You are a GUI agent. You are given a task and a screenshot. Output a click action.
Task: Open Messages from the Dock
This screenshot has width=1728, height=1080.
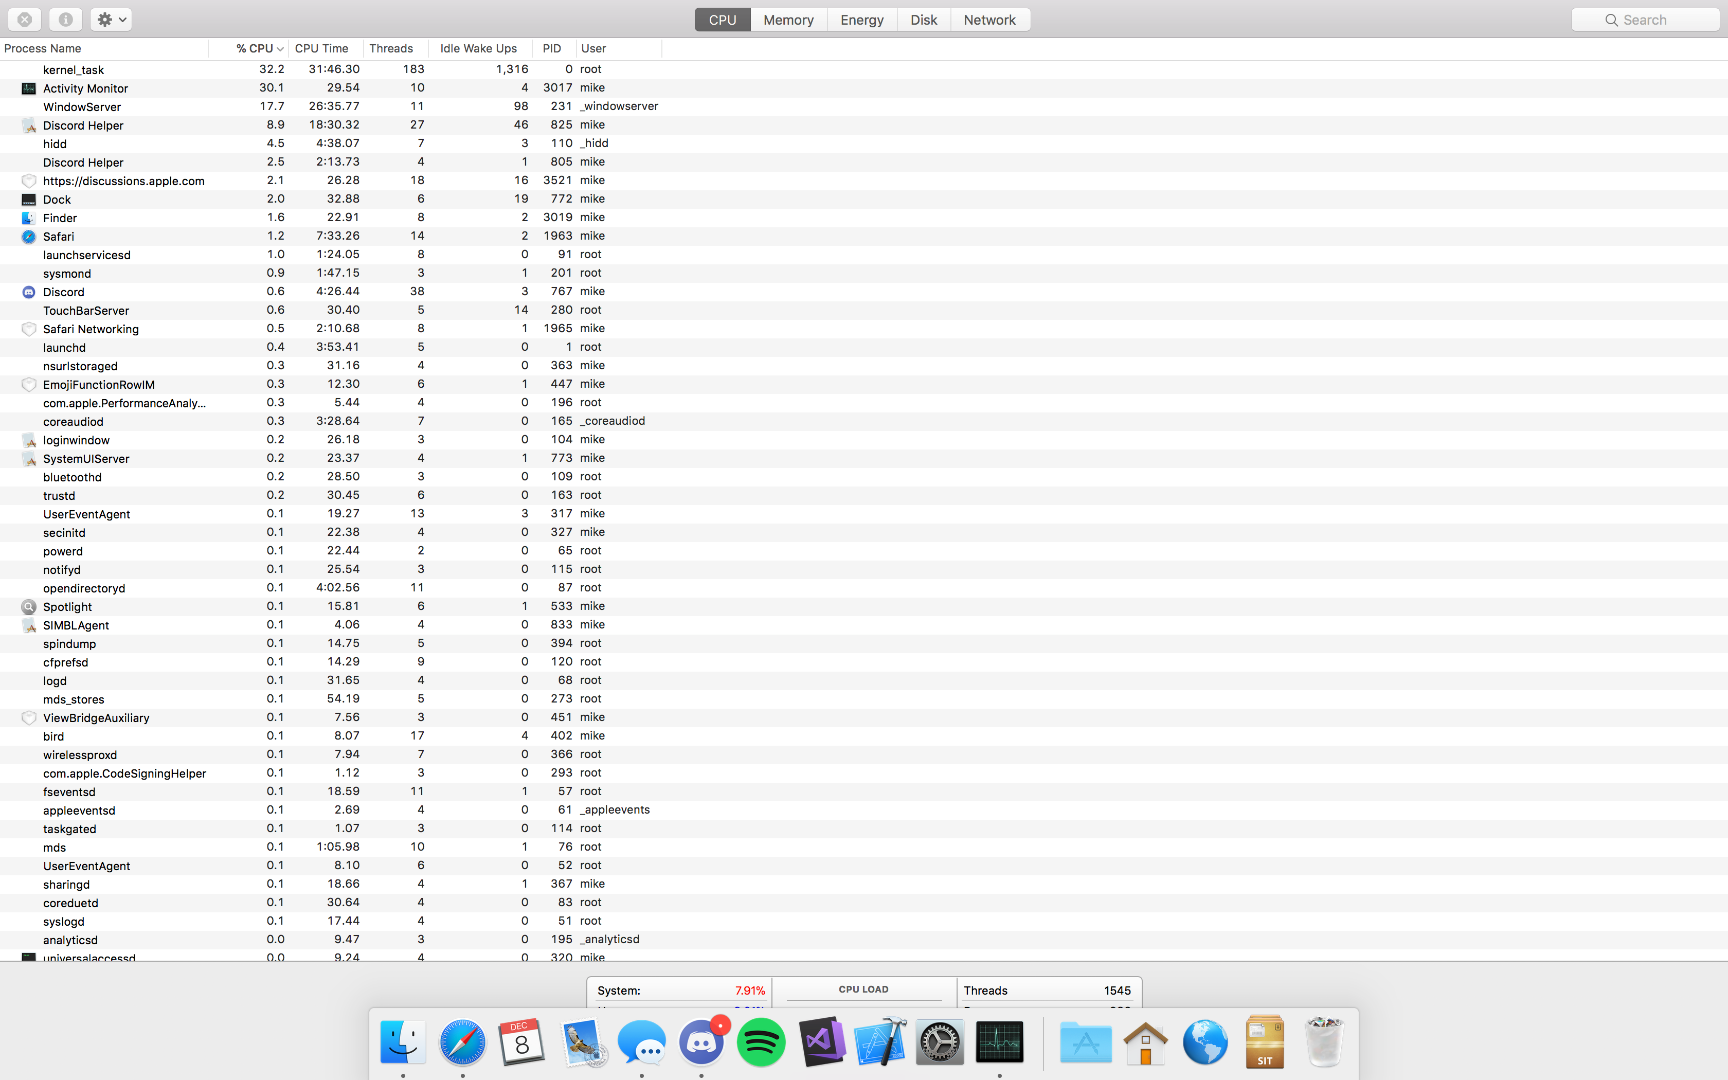click(642, 1043)
